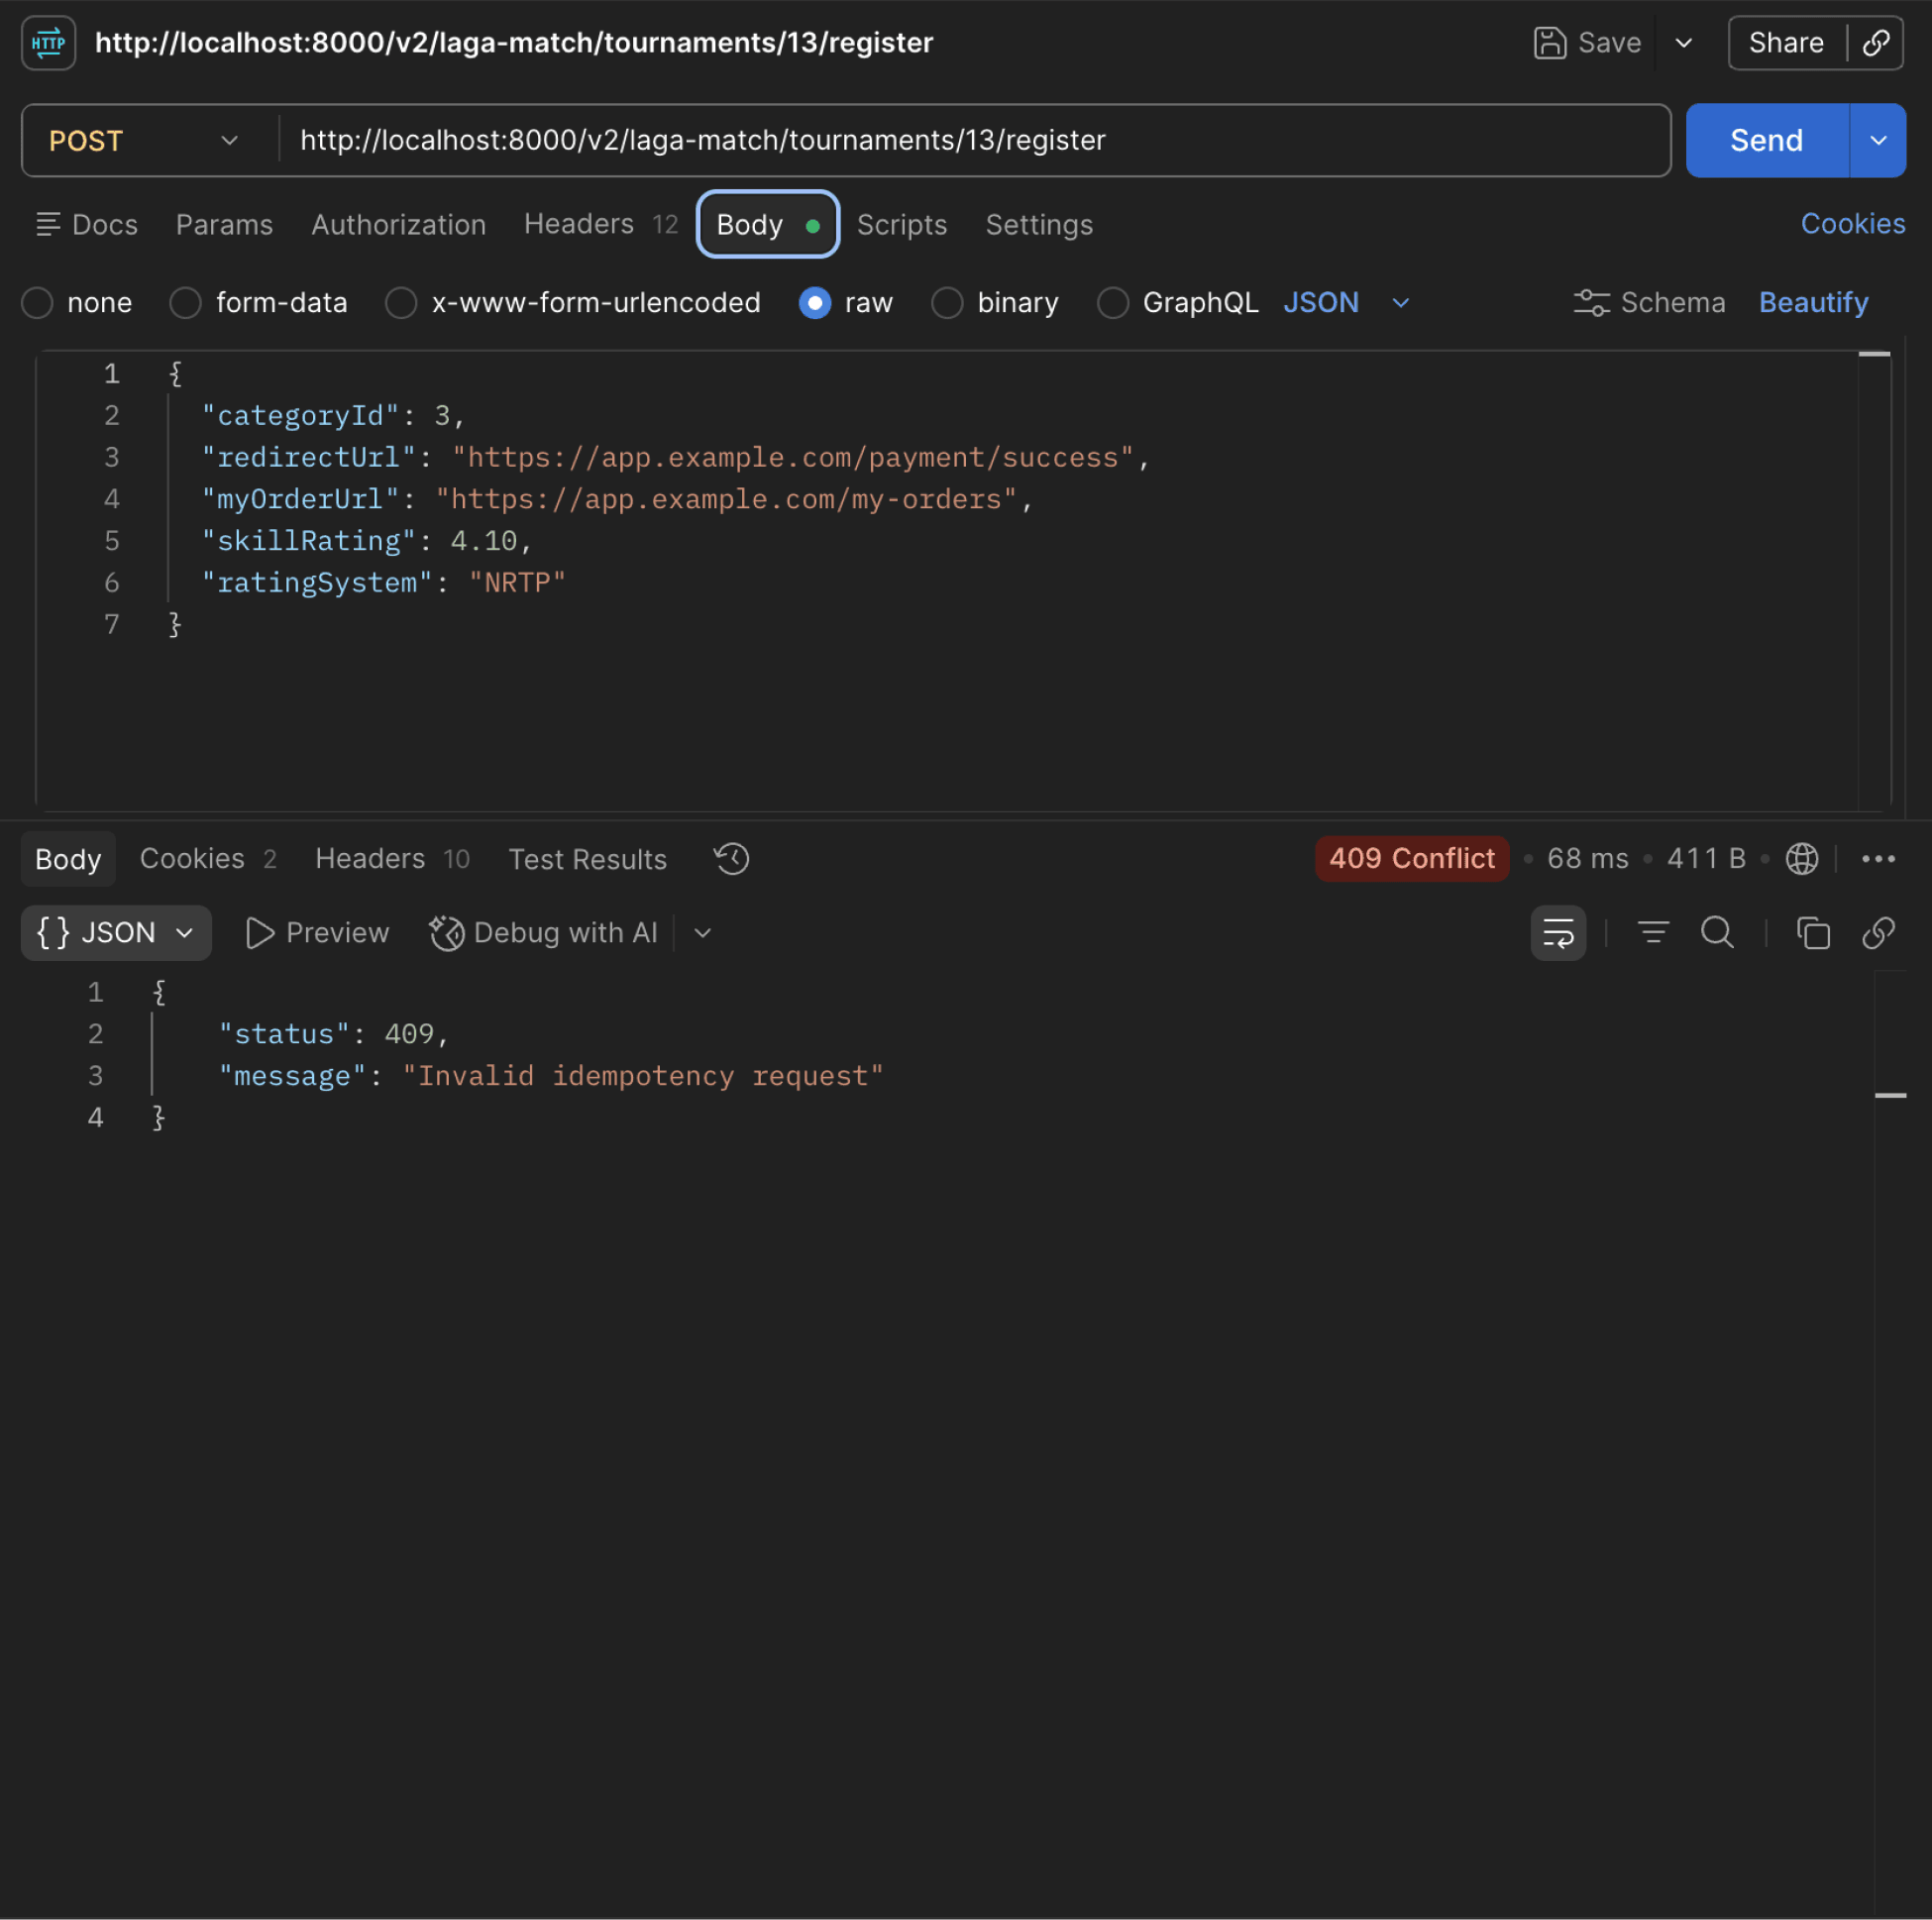Click the request title text
This screenshot has width=1932, height=1920.
point(514,43)
